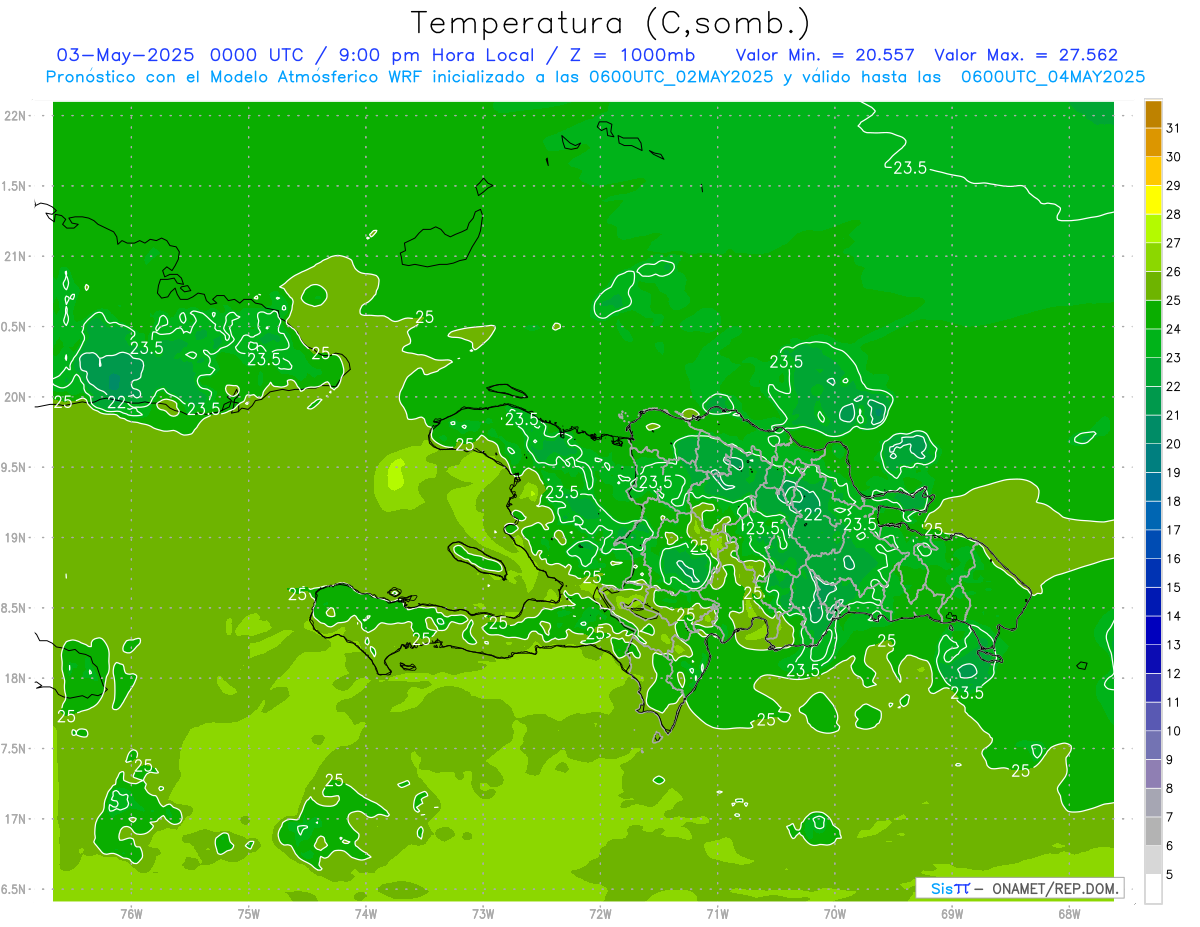
Task: Click the dark orange top swatch of color scale
Action: (x=1153, y=115)
